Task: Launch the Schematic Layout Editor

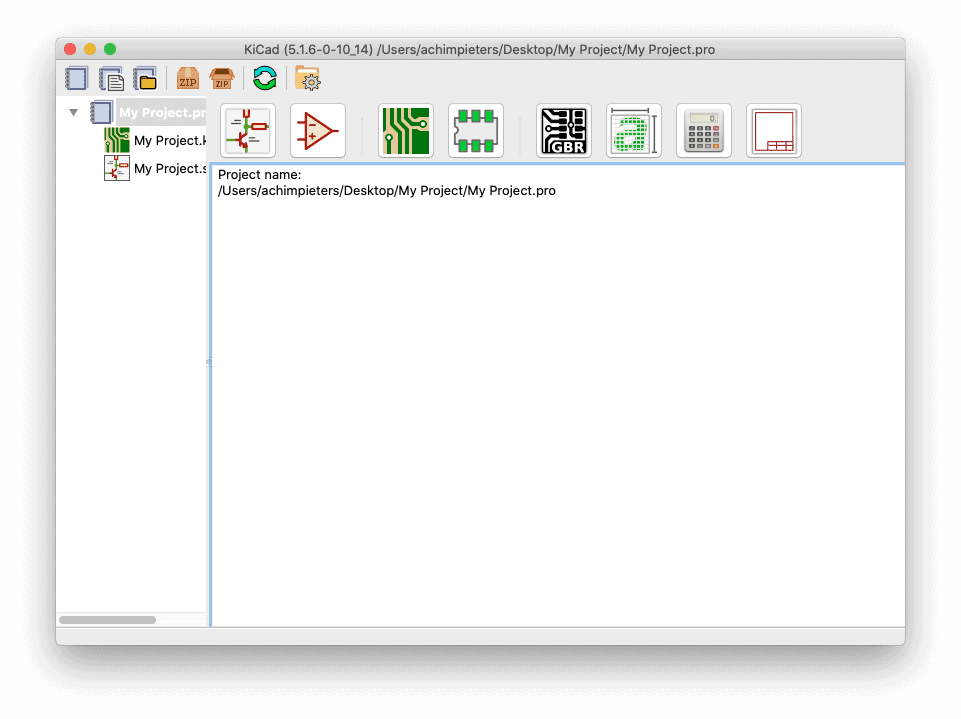Action: point(248,131)
